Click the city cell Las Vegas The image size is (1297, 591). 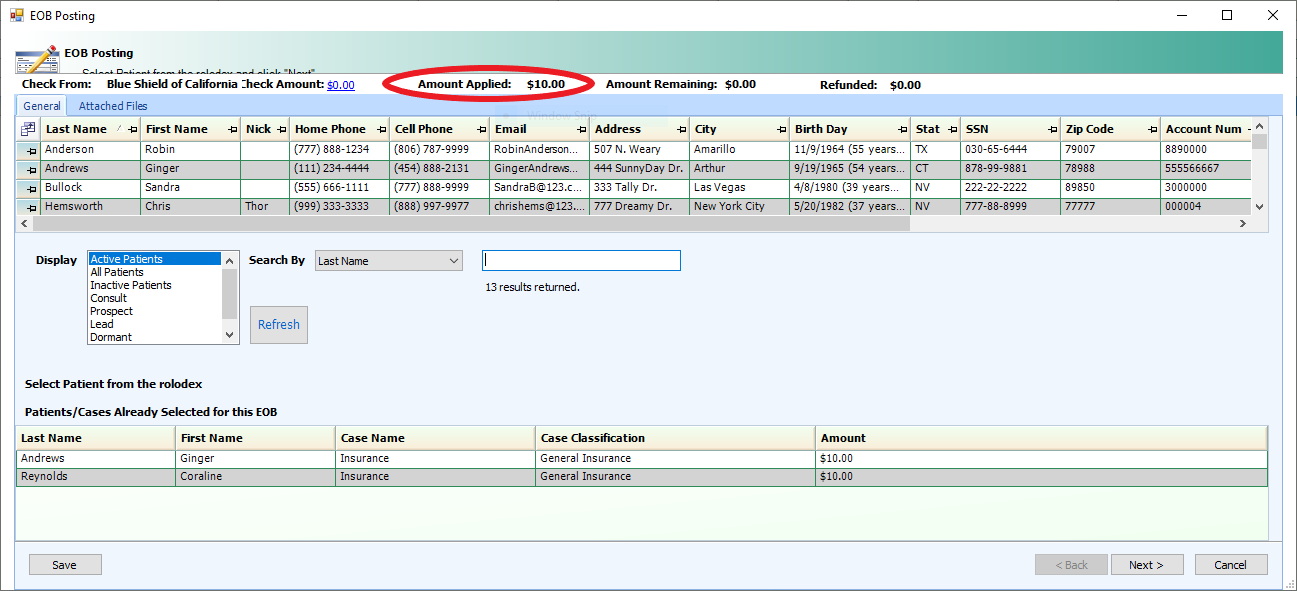[x=740, y=188]
